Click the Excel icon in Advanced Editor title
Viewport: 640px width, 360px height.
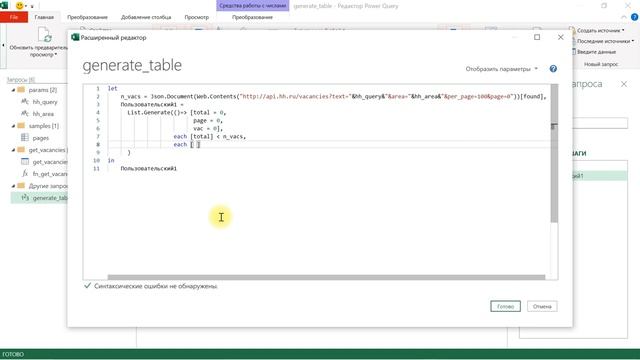tap(75, 37)
